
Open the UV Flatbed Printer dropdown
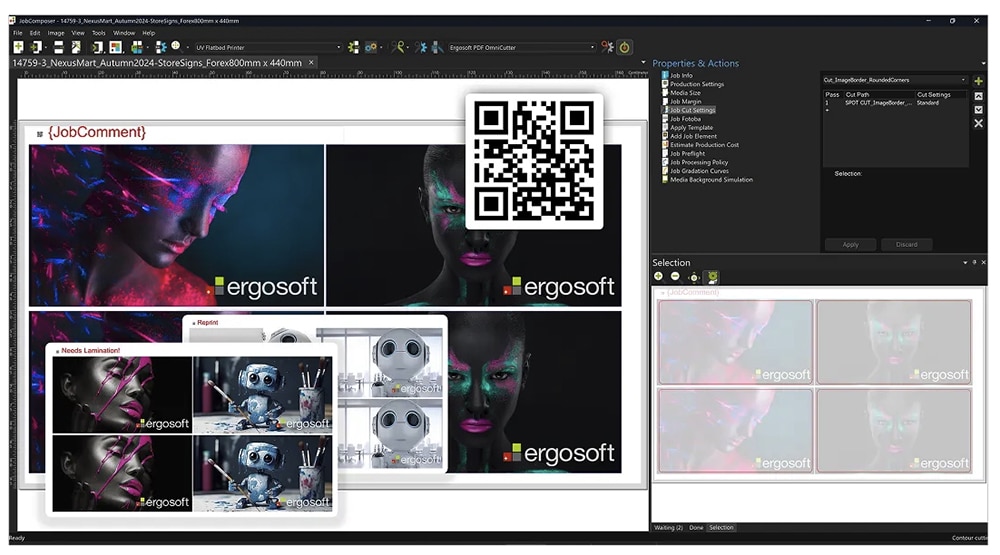coord(338,47)
